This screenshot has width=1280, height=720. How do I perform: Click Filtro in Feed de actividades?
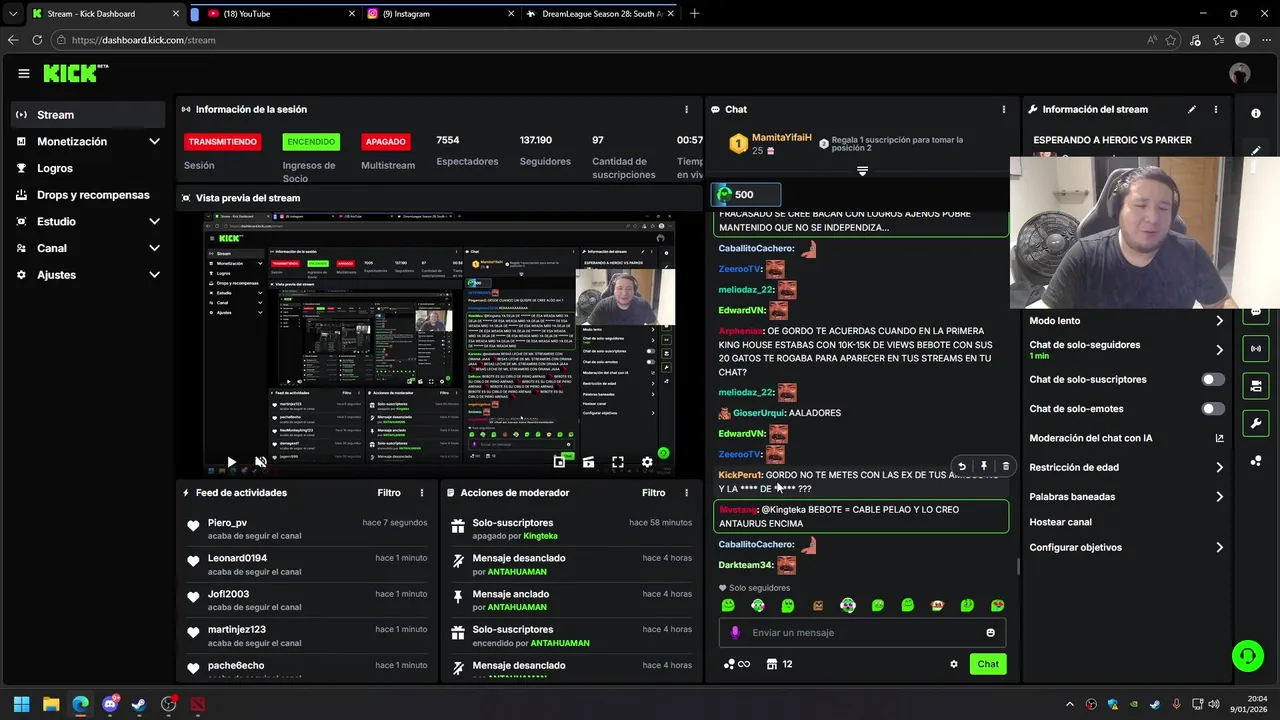tap(389, 493)
